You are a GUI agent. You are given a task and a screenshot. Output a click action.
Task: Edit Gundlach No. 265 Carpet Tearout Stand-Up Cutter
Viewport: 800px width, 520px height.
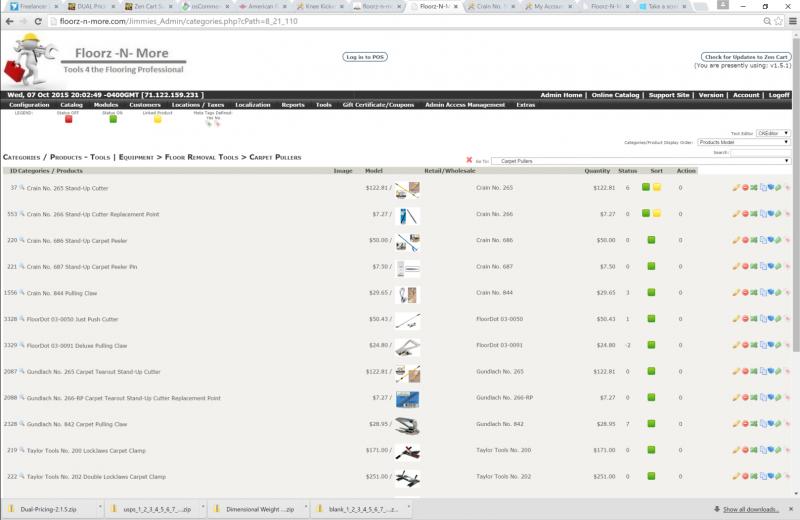coord(736,372)
